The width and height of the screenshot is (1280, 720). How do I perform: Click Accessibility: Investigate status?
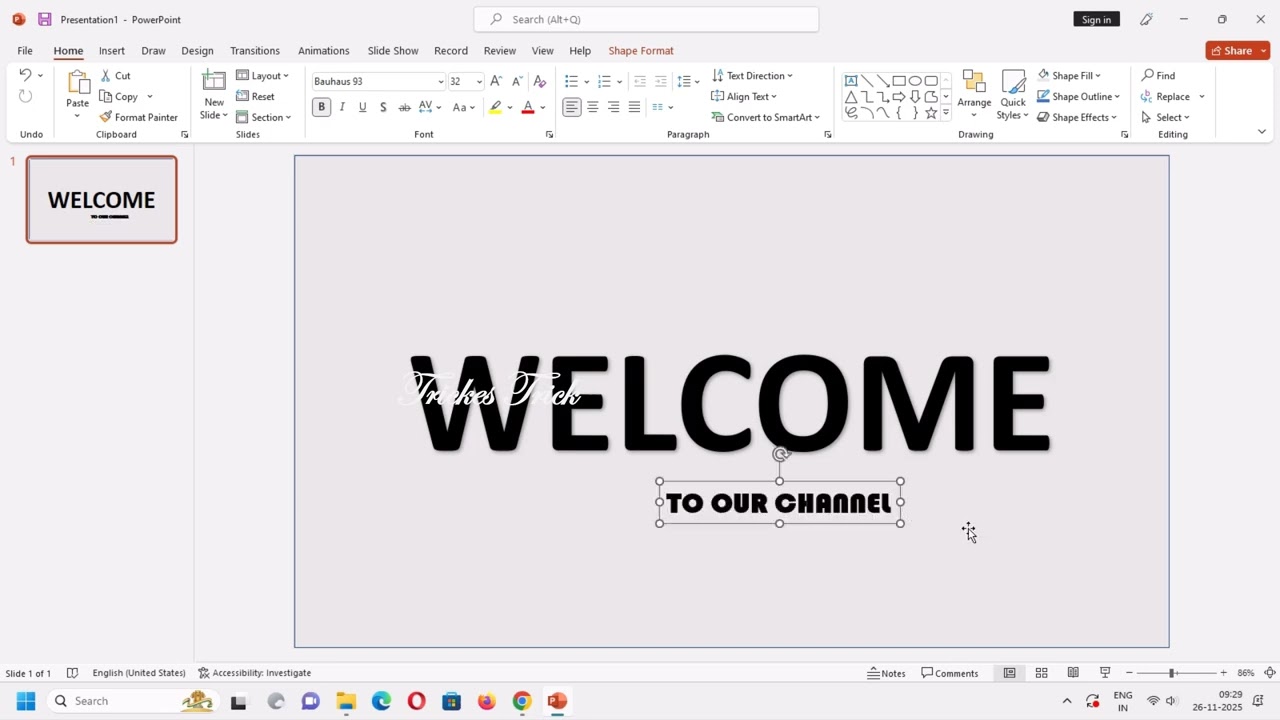point(255,673)
